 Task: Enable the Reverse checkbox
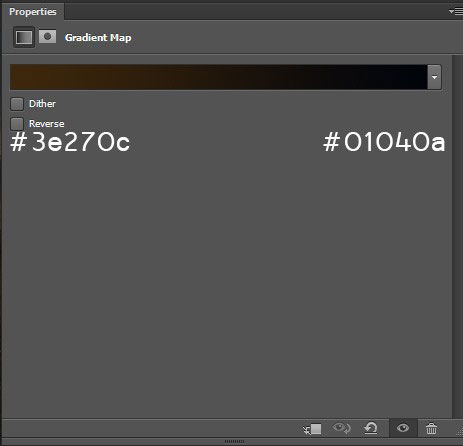tap(17, 124)
